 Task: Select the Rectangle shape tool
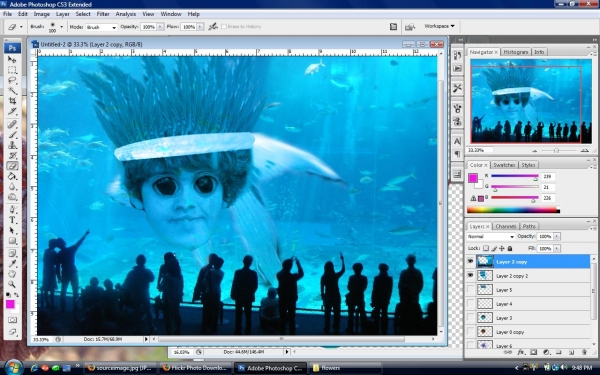click(12, 241)
